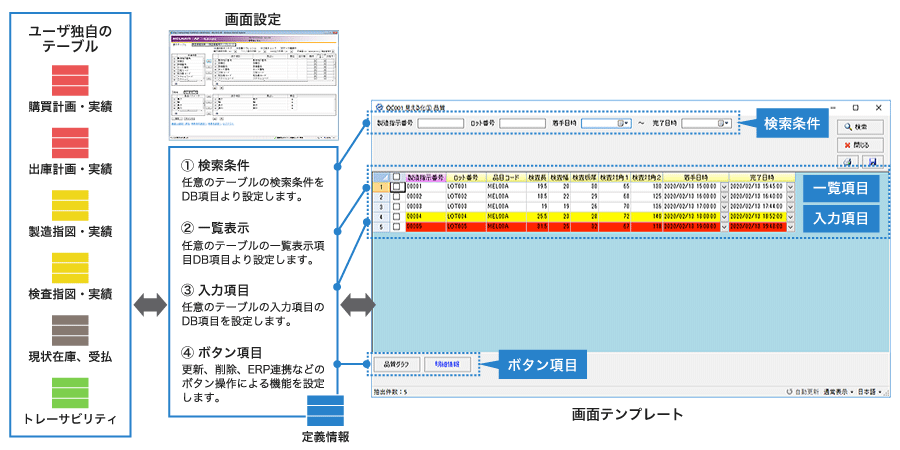Viewport: 900px width, 450px height.
Task: Click the red 購買計画・実績 table icon
Action: click(70, 80)
